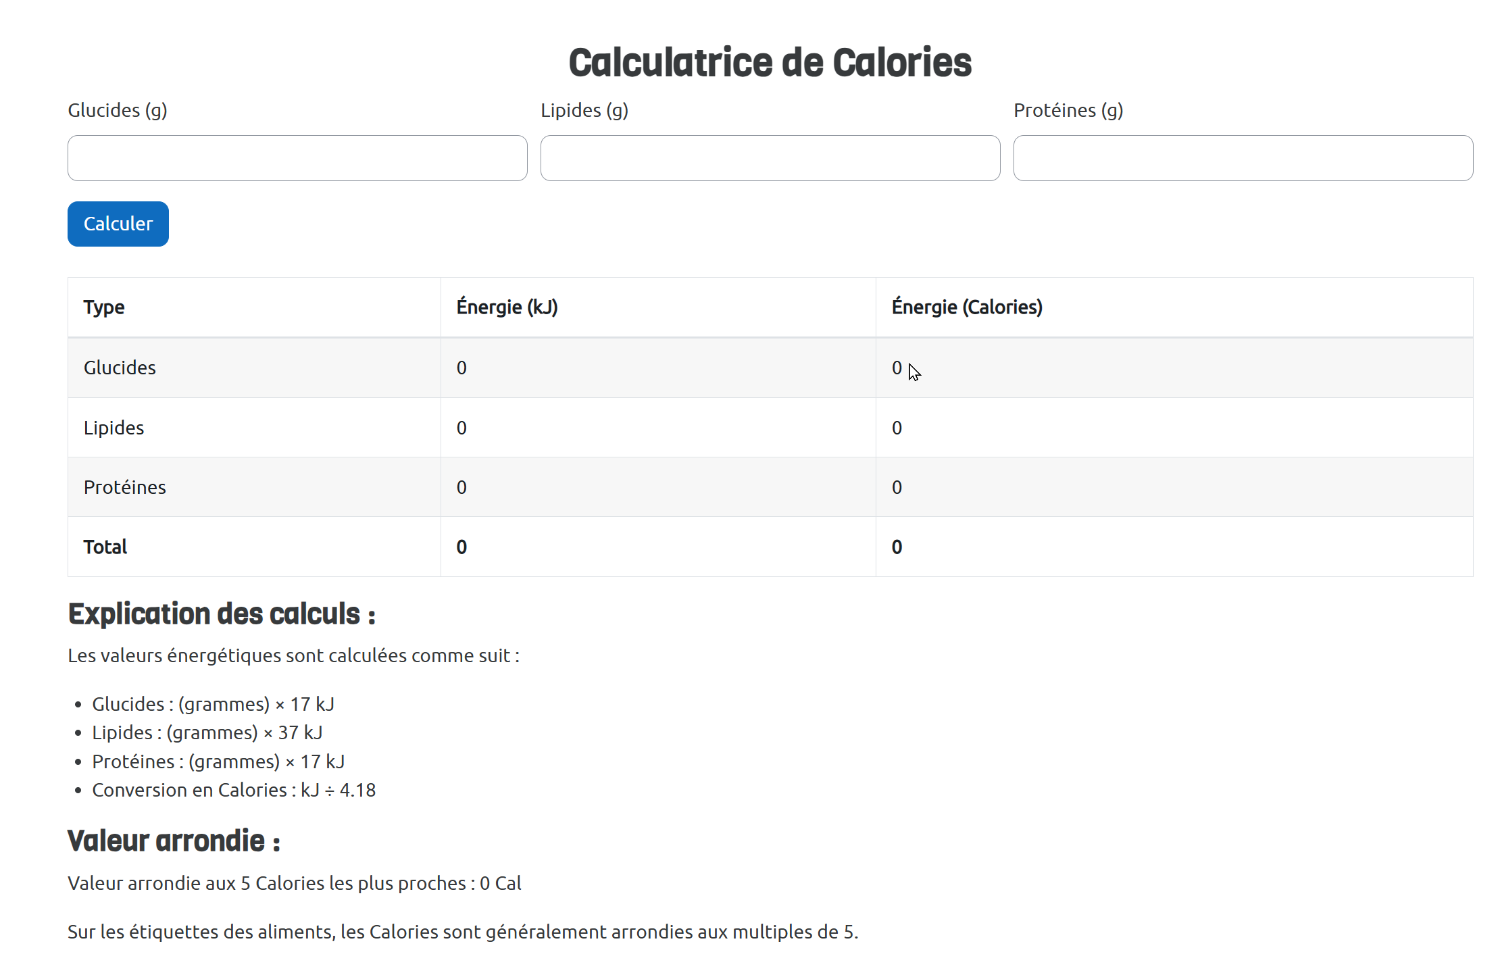Select the Glucides row label in table

point(120,368)
